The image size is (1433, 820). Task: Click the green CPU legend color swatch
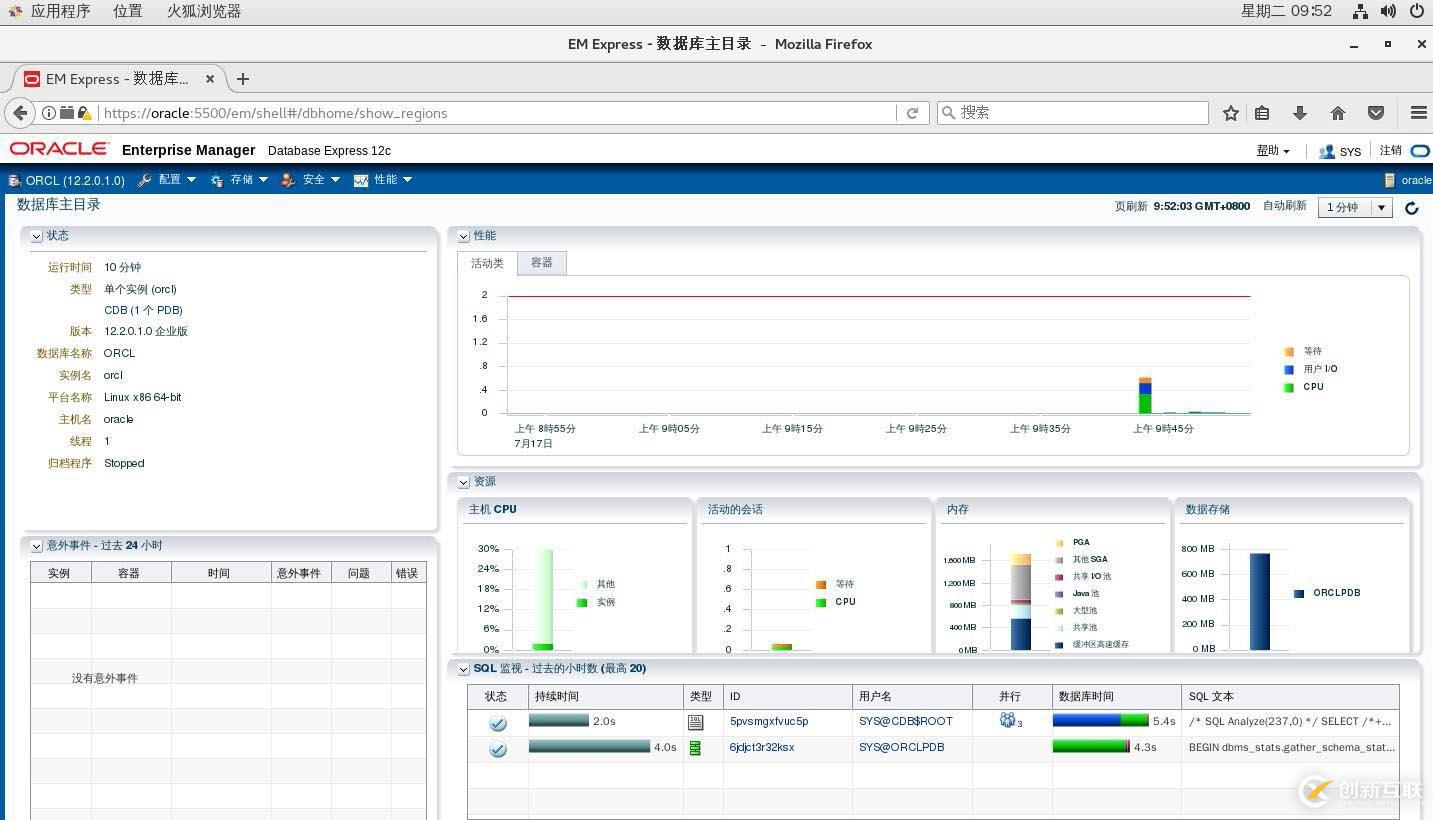[x=1289, y=387]
